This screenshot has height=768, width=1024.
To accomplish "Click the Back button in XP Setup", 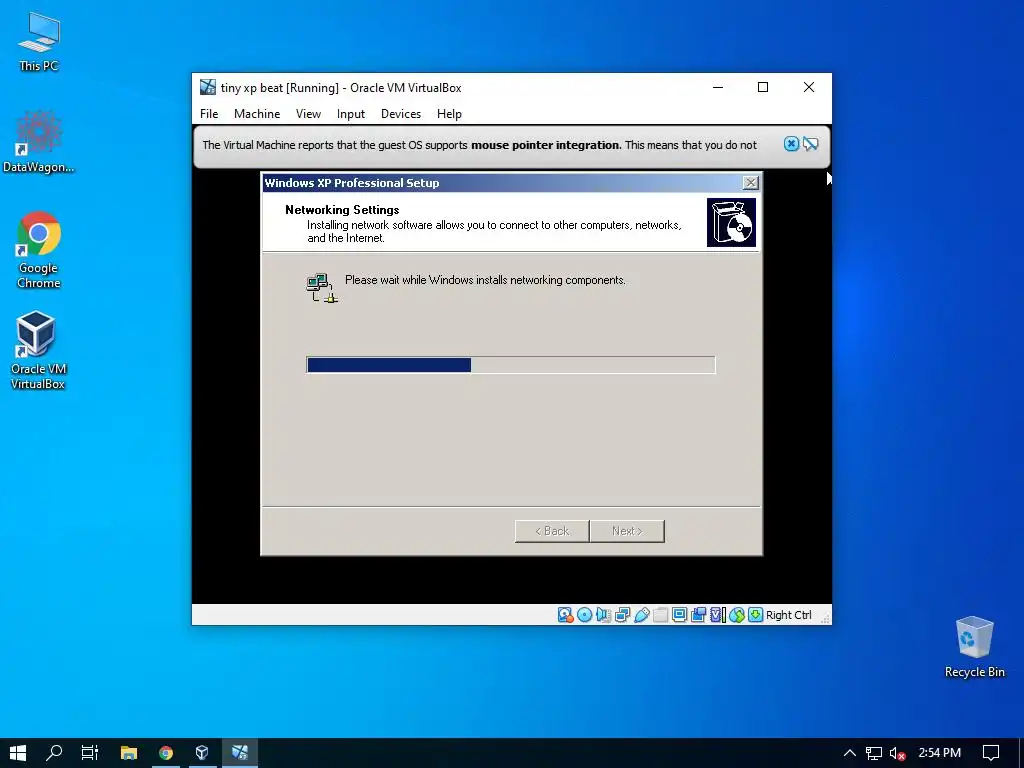I will 552,531.
